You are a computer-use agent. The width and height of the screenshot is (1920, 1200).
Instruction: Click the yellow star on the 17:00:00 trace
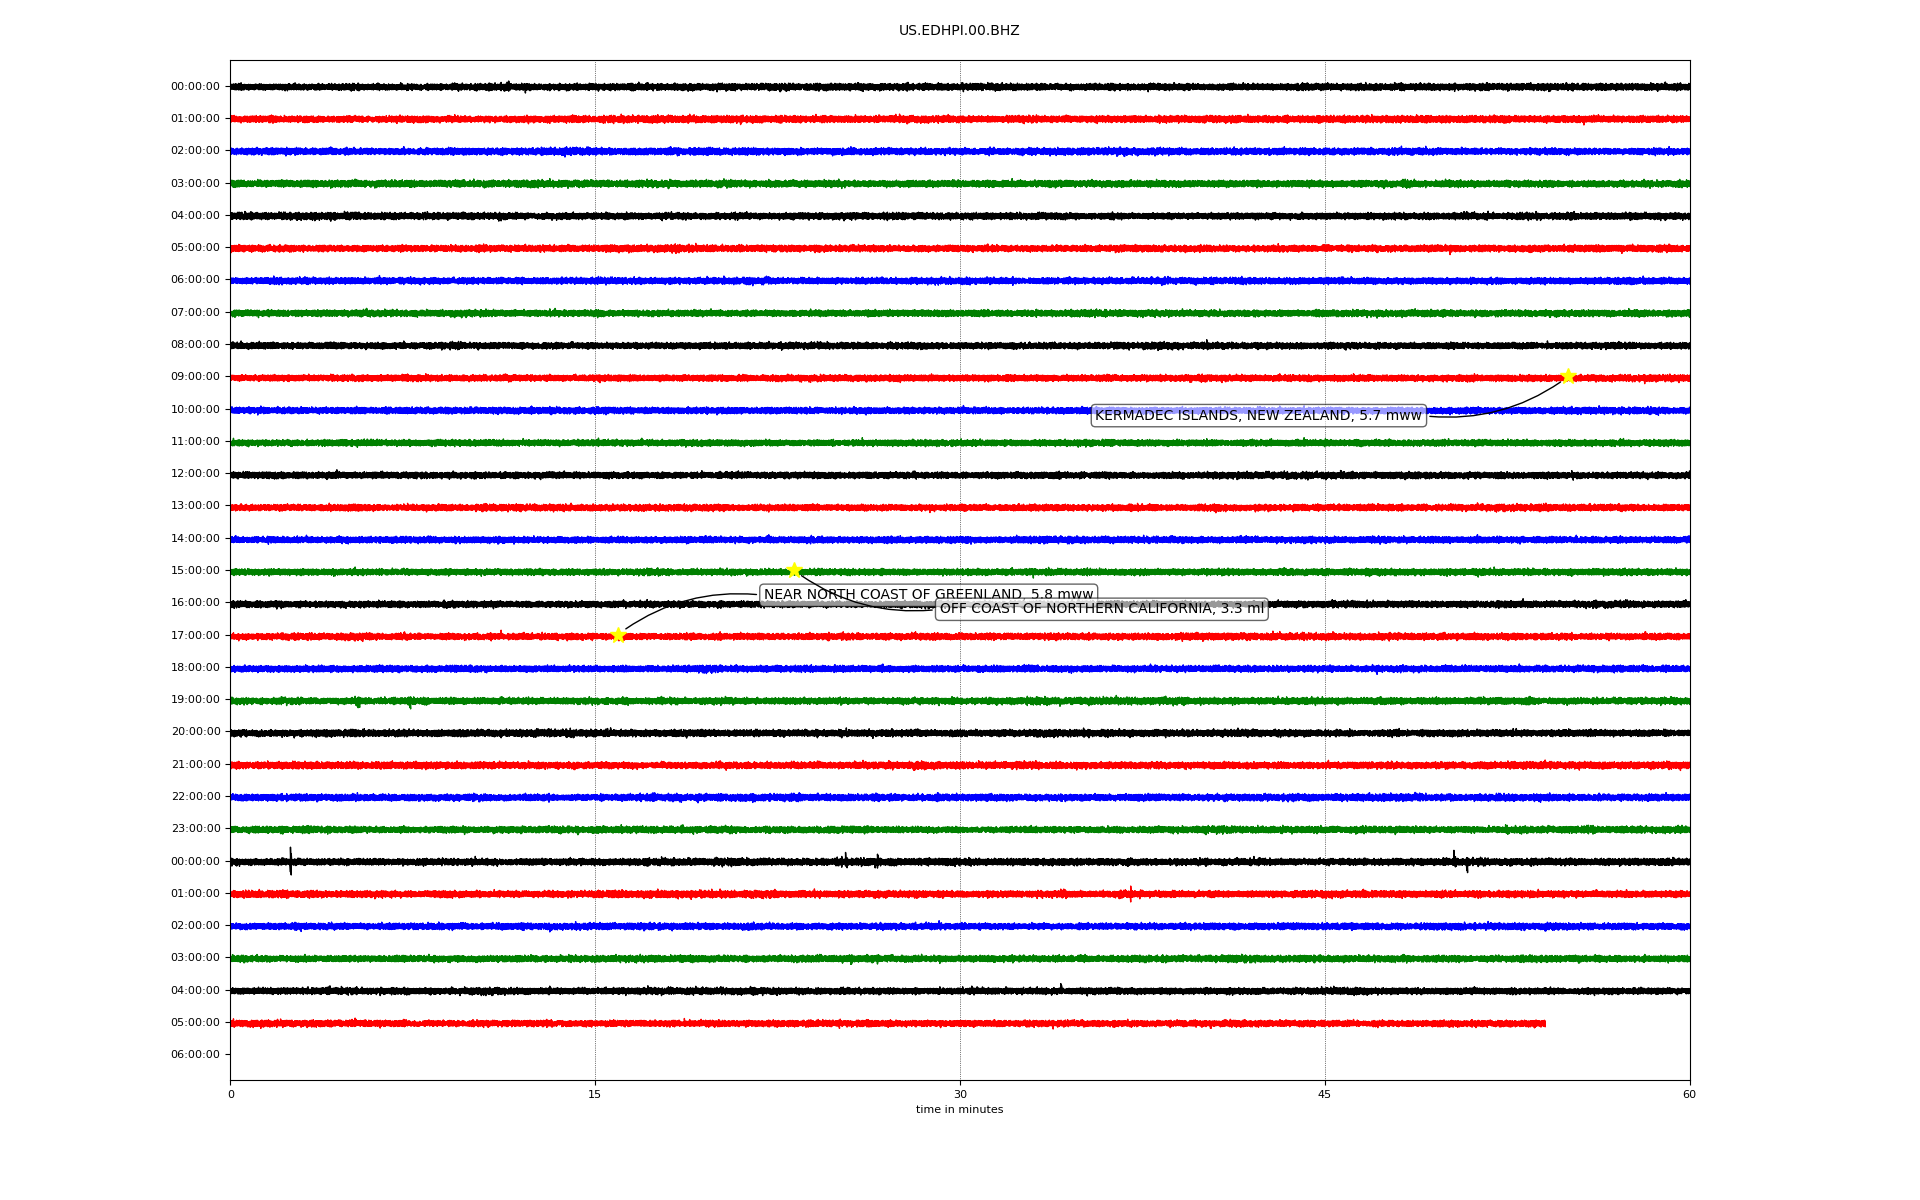(618, 635)
